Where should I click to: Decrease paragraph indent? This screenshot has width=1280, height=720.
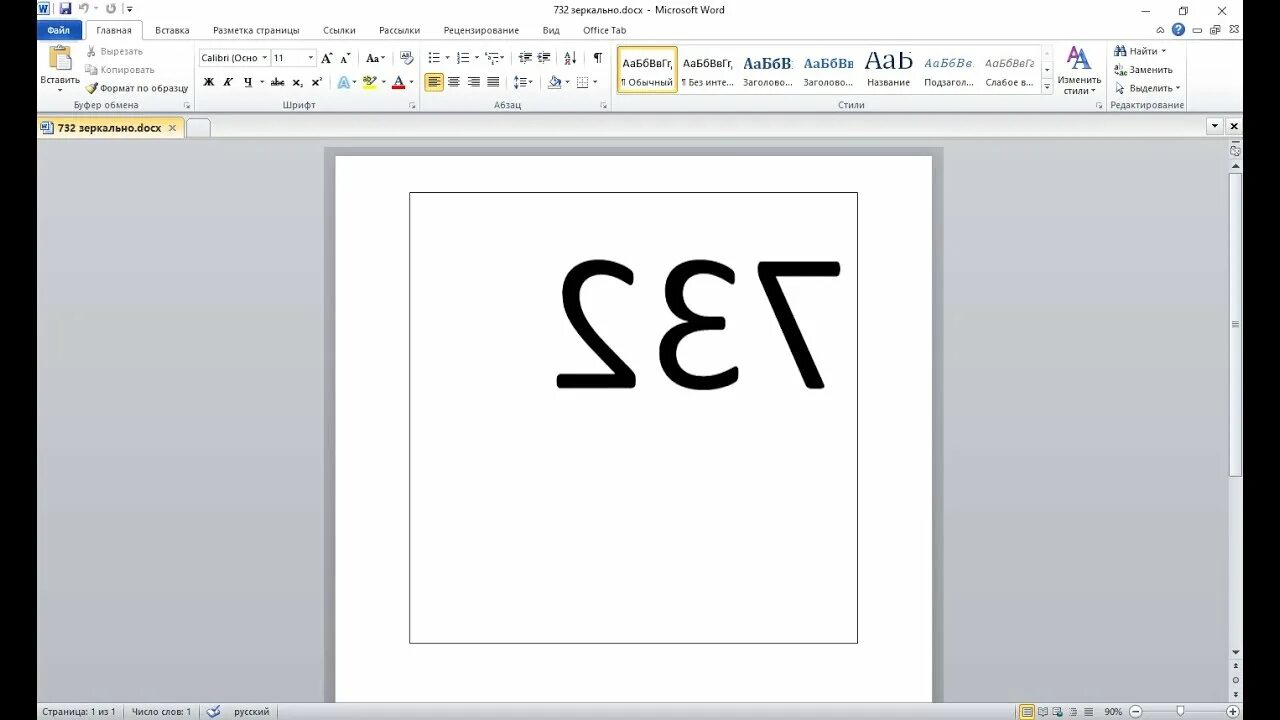(525, 58)
